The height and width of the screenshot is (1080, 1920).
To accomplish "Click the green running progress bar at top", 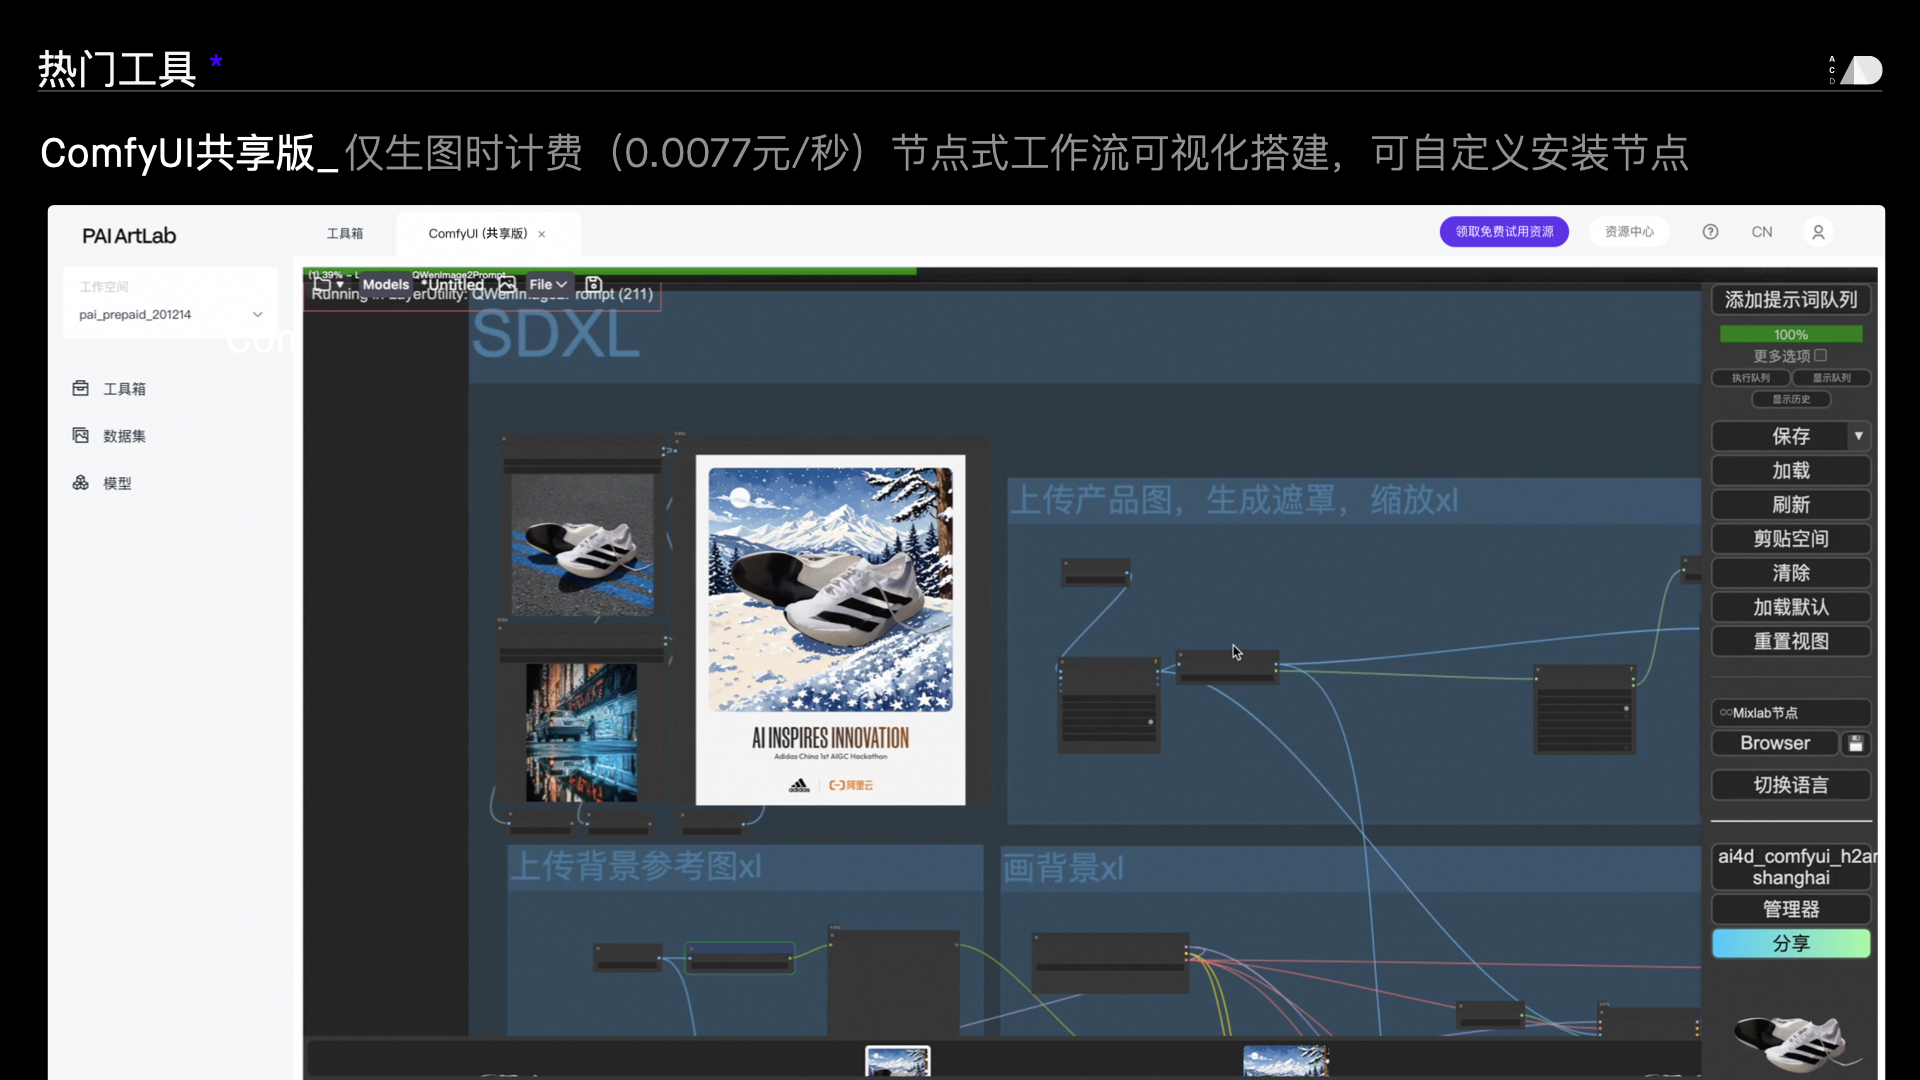I will 610,270.
